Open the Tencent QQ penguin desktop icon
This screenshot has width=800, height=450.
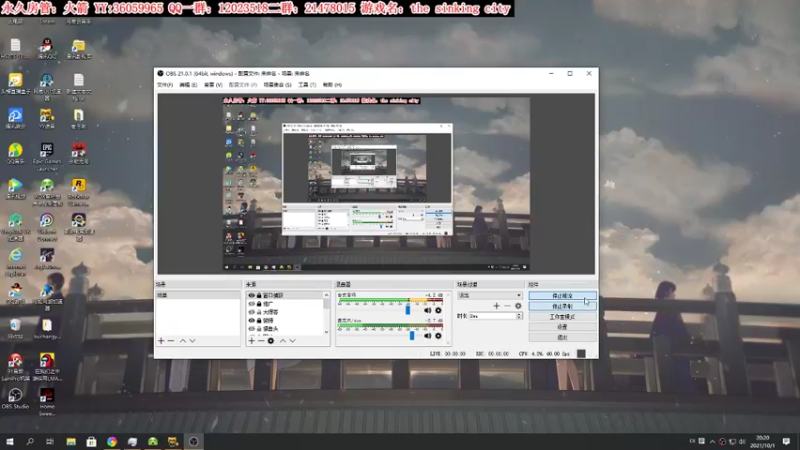tap(47, 48)
